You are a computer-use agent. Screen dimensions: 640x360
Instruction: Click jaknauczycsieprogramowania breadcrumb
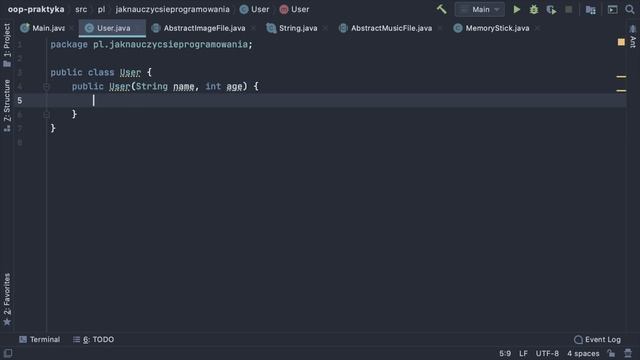tap(172, 9)
